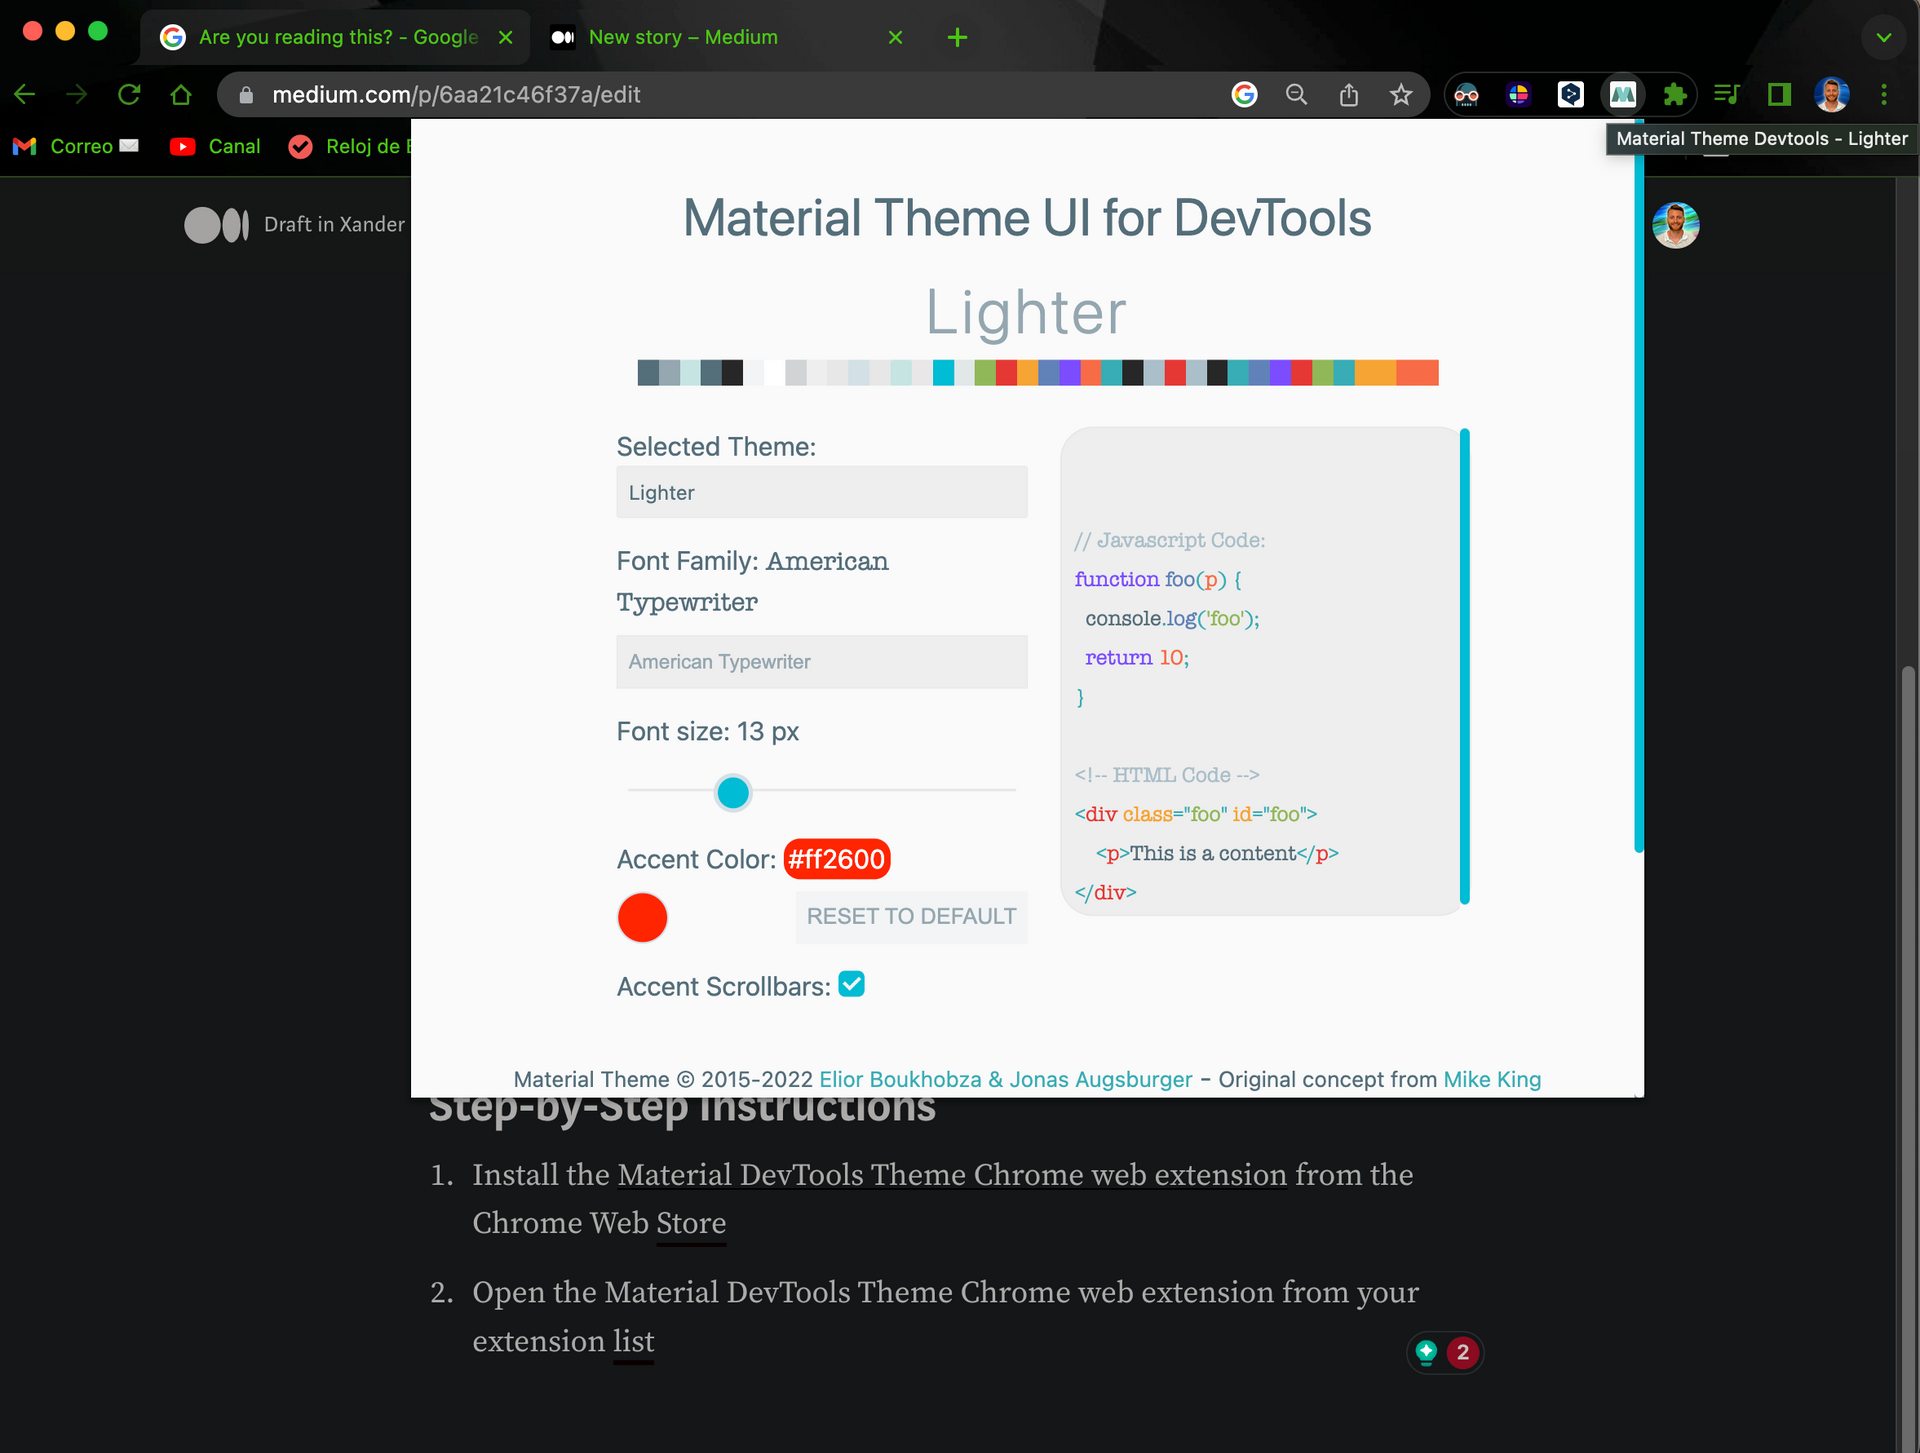Image resolution: width=1920 pixels, height=1453 pixels.
Task: Click the Chrome extensions puzzle icon
Action: click(1675, 94)
